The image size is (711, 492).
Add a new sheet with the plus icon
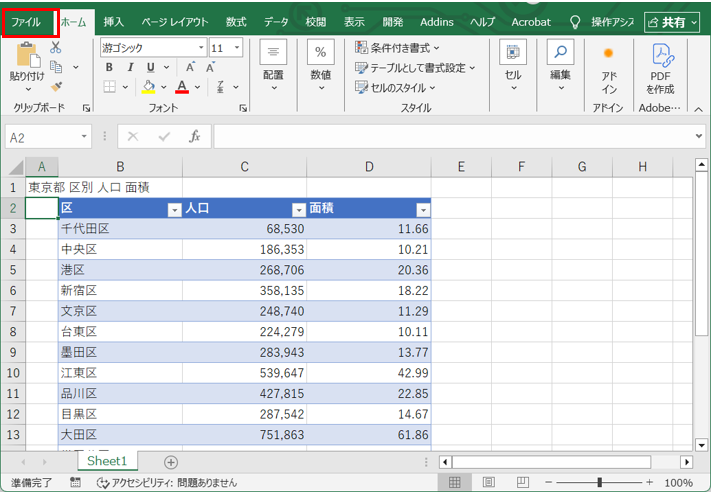(x=171, y=463)
